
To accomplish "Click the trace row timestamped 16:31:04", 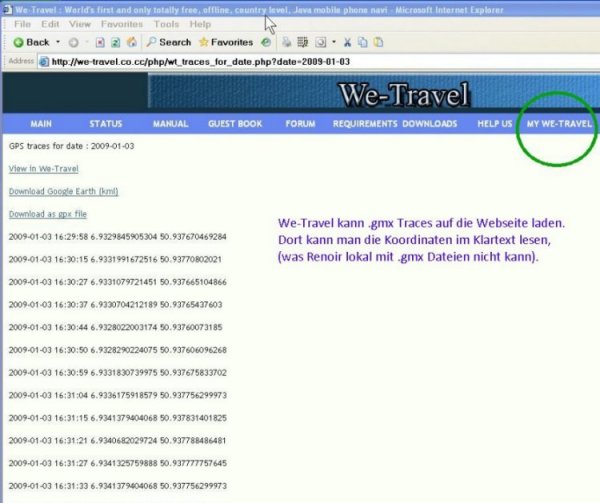I will [118, 395].
